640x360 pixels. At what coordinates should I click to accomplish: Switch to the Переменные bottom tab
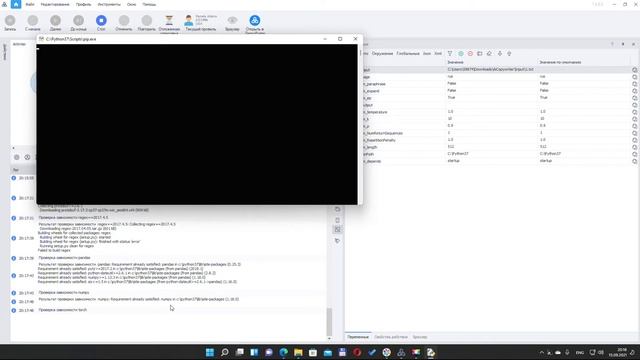click(358, 337)
